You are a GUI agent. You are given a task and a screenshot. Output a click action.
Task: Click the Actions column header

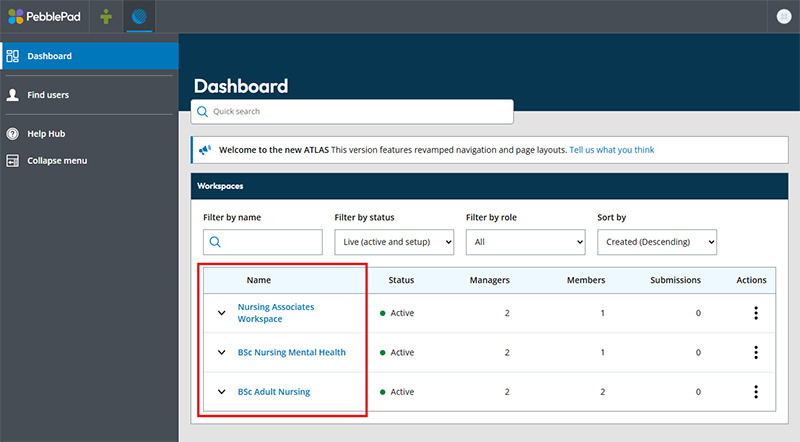752,280
